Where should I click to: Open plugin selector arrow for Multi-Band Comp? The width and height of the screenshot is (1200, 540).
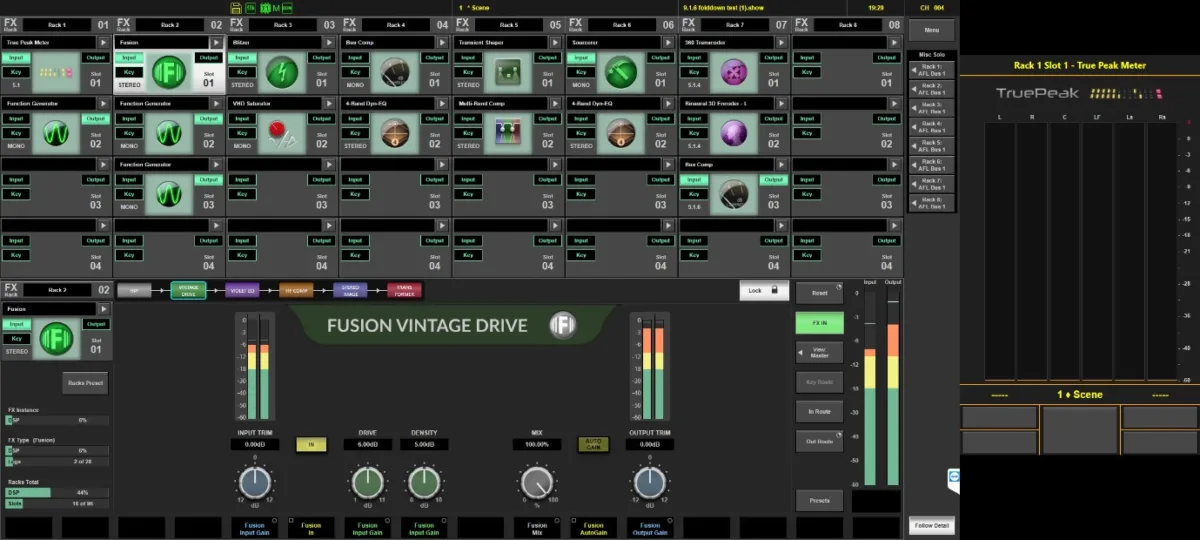click(x=556, y=103)
